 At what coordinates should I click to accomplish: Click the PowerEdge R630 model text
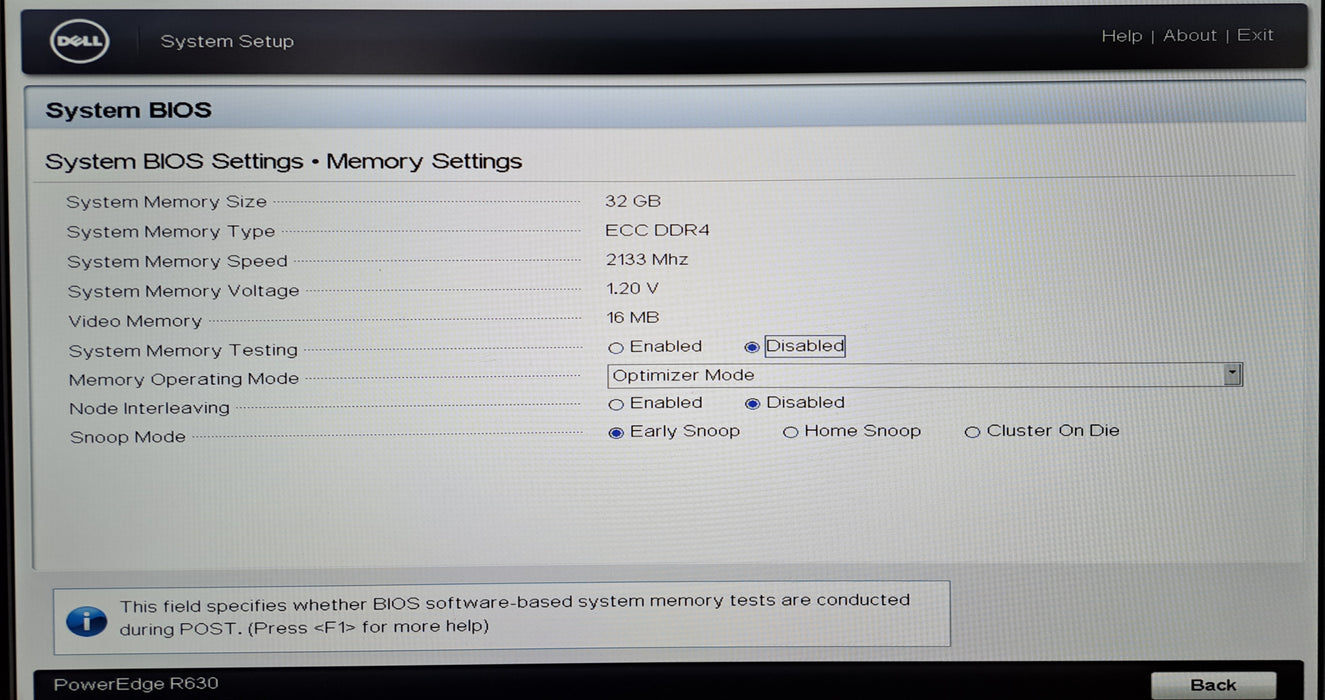click(x=136, y=684)
